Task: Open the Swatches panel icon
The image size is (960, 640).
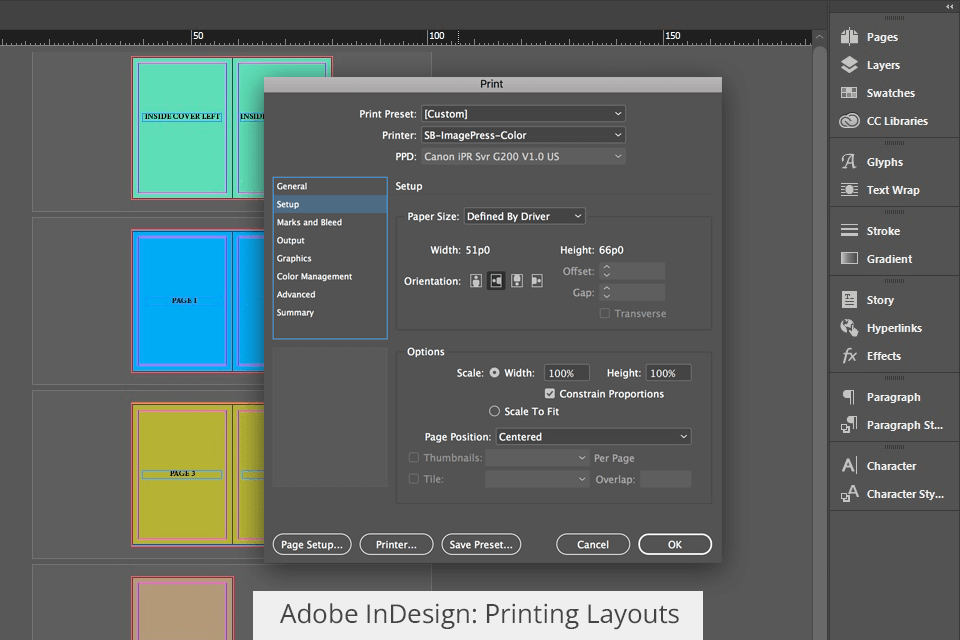Action: click(849, 93)
